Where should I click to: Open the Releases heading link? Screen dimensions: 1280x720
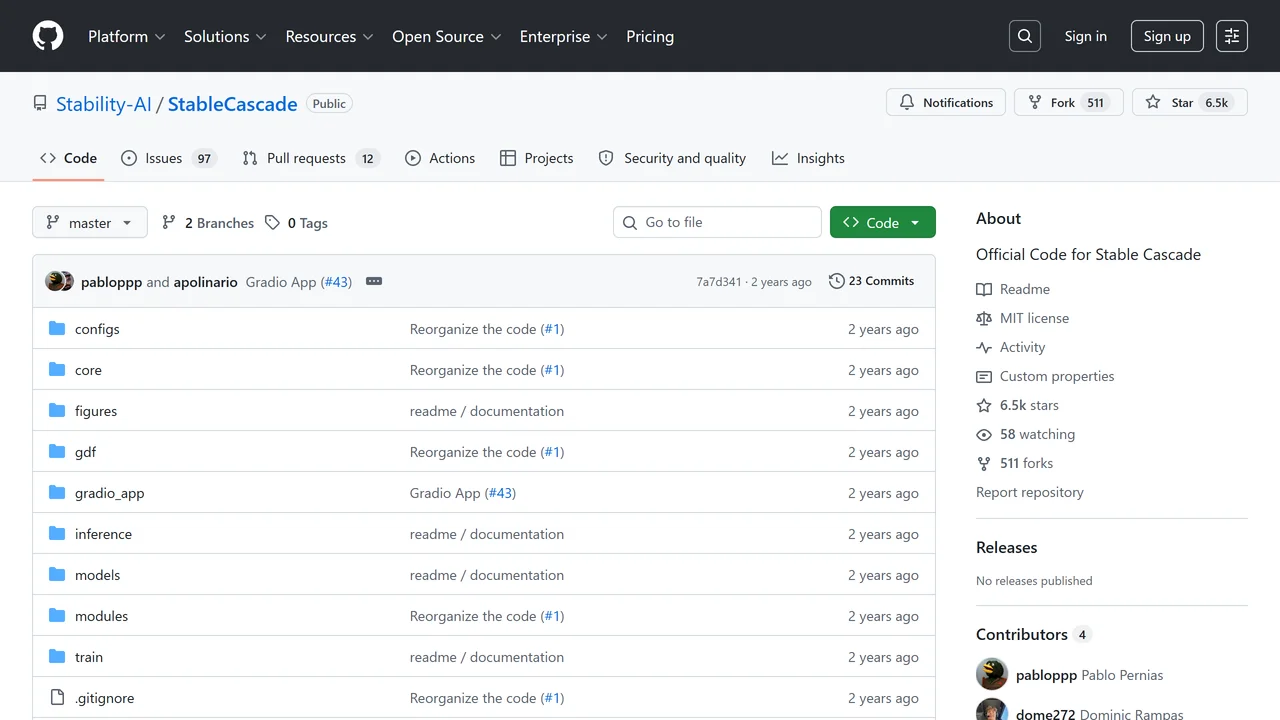(x=1006, y=547)
